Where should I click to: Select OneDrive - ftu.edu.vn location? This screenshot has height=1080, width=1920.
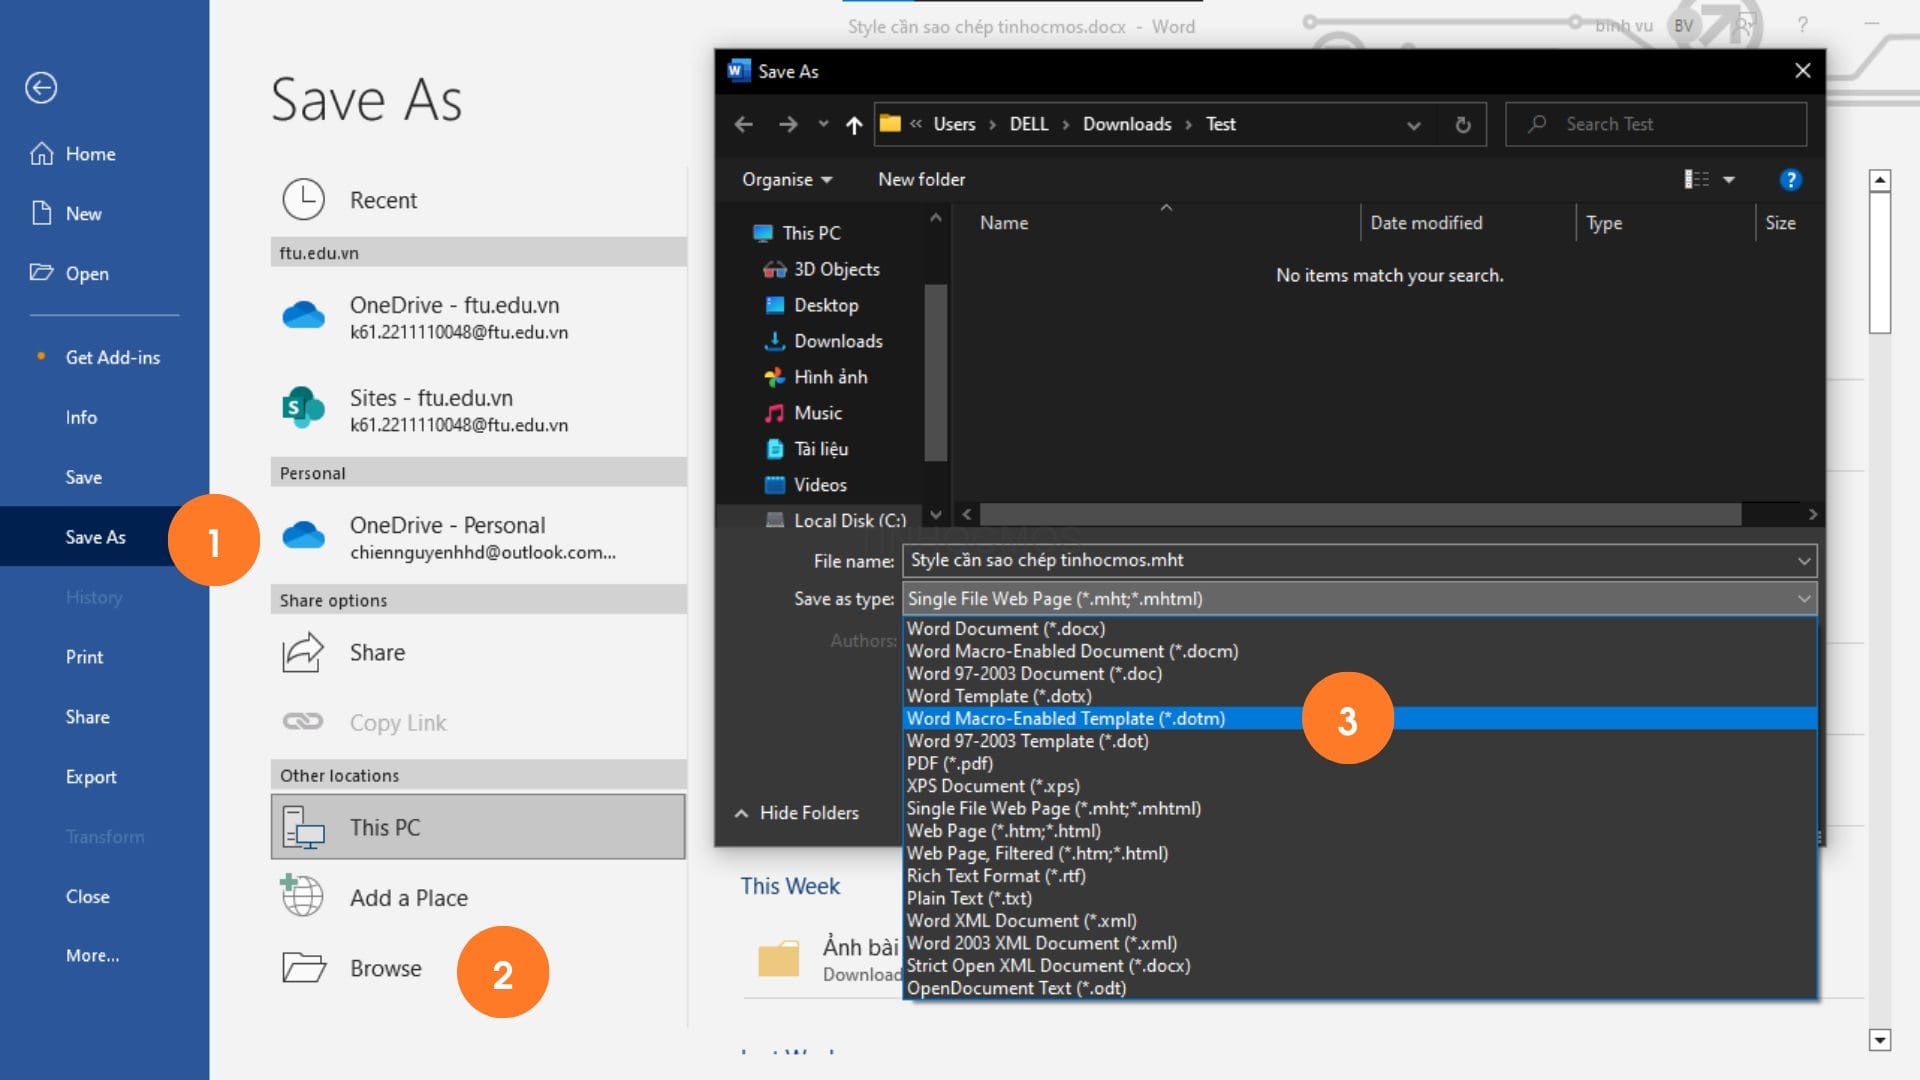click(x=478, y=317)
